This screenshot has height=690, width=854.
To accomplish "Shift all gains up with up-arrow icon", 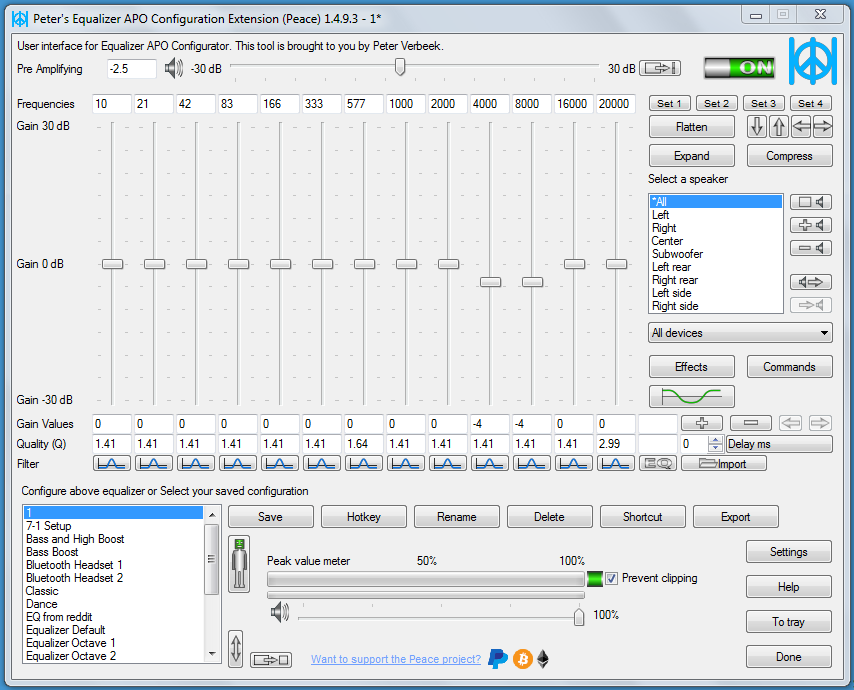I will point(779,127).
